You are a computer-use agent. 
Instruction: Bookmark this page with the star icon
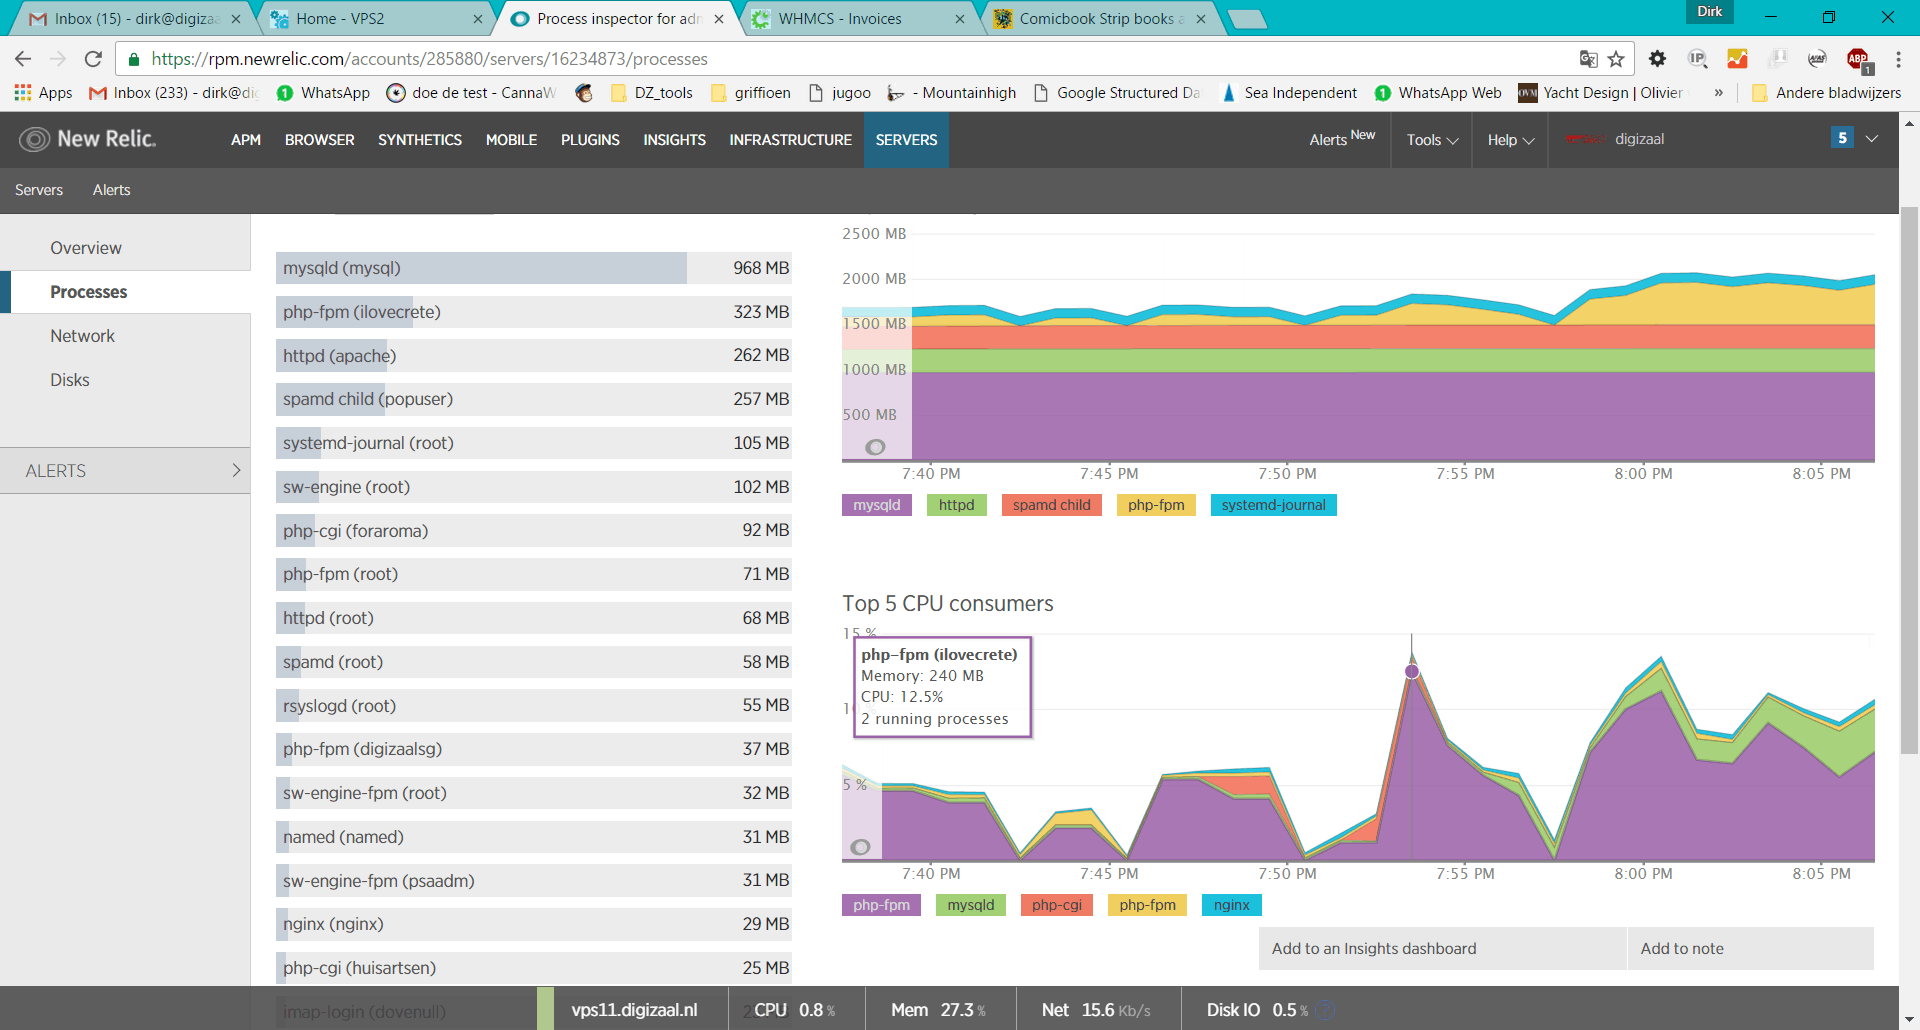[1616, 59]
